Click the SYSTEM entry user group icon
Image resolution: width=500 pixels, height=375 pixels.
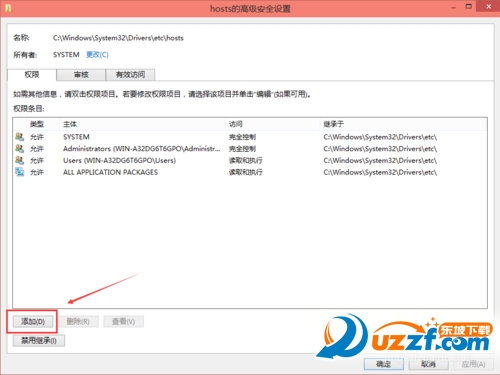(20, 137)
